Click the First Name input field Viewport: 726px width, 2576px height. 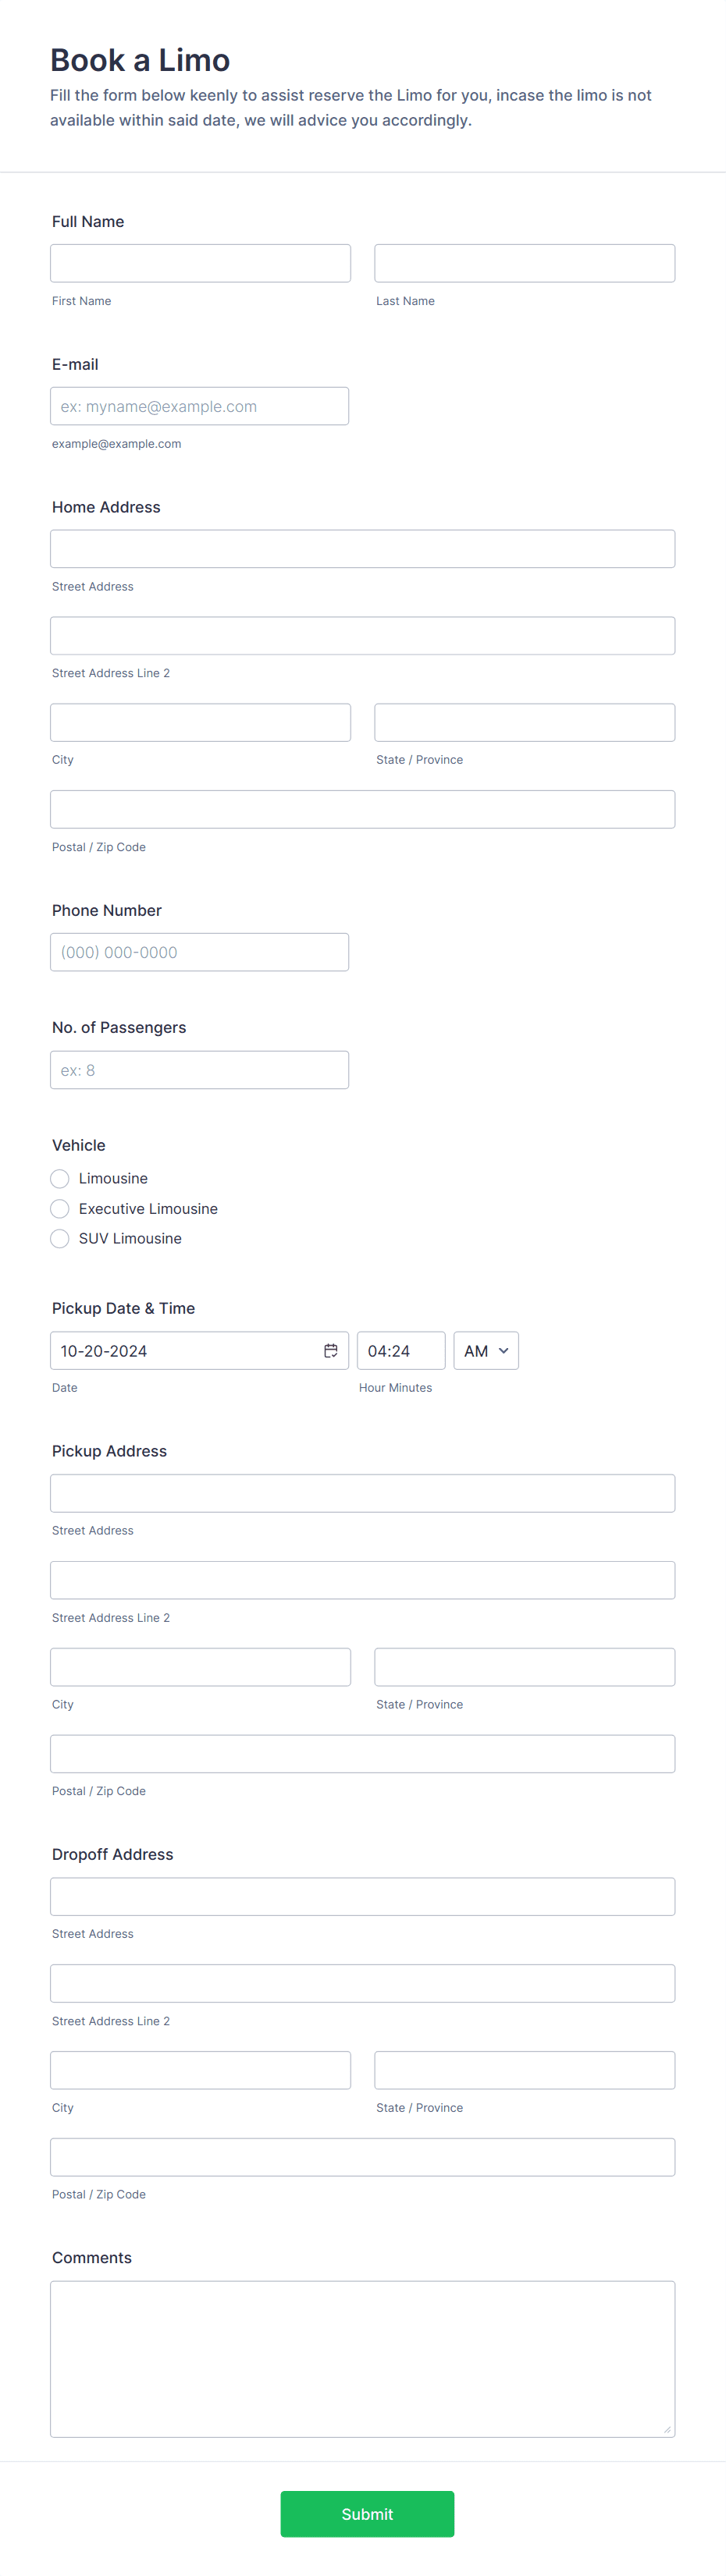(200, 262)
